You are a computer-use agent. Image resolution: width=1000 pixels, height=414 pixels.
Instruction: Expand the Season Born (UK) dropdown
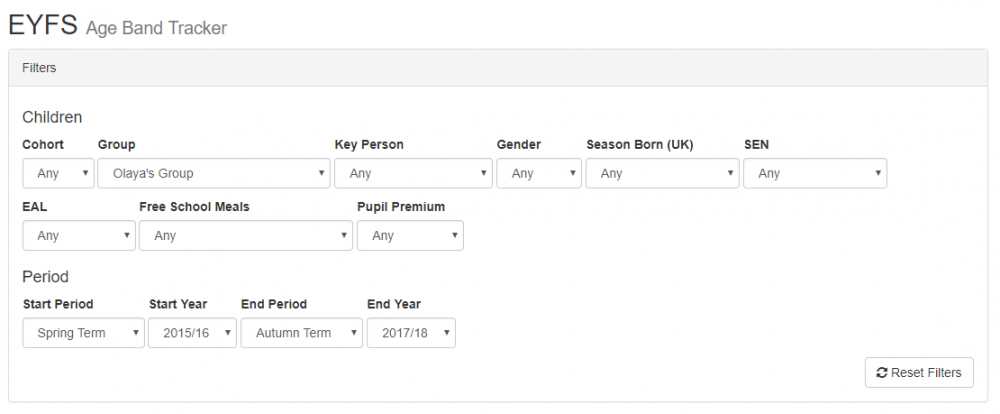point(661,173)
